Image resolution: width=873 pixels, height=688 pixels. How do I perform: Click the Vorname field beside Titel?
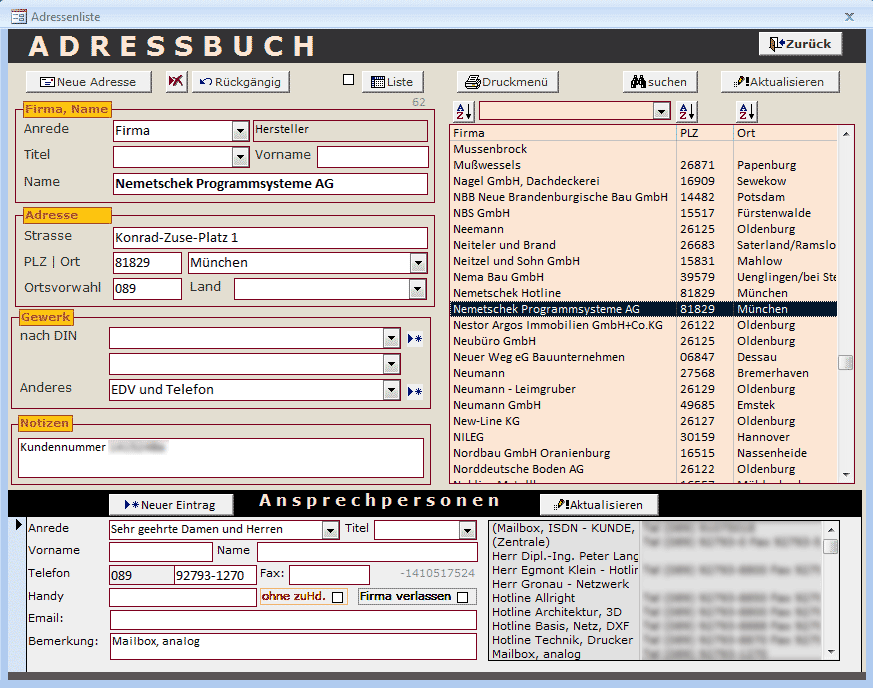click(372, 156)
